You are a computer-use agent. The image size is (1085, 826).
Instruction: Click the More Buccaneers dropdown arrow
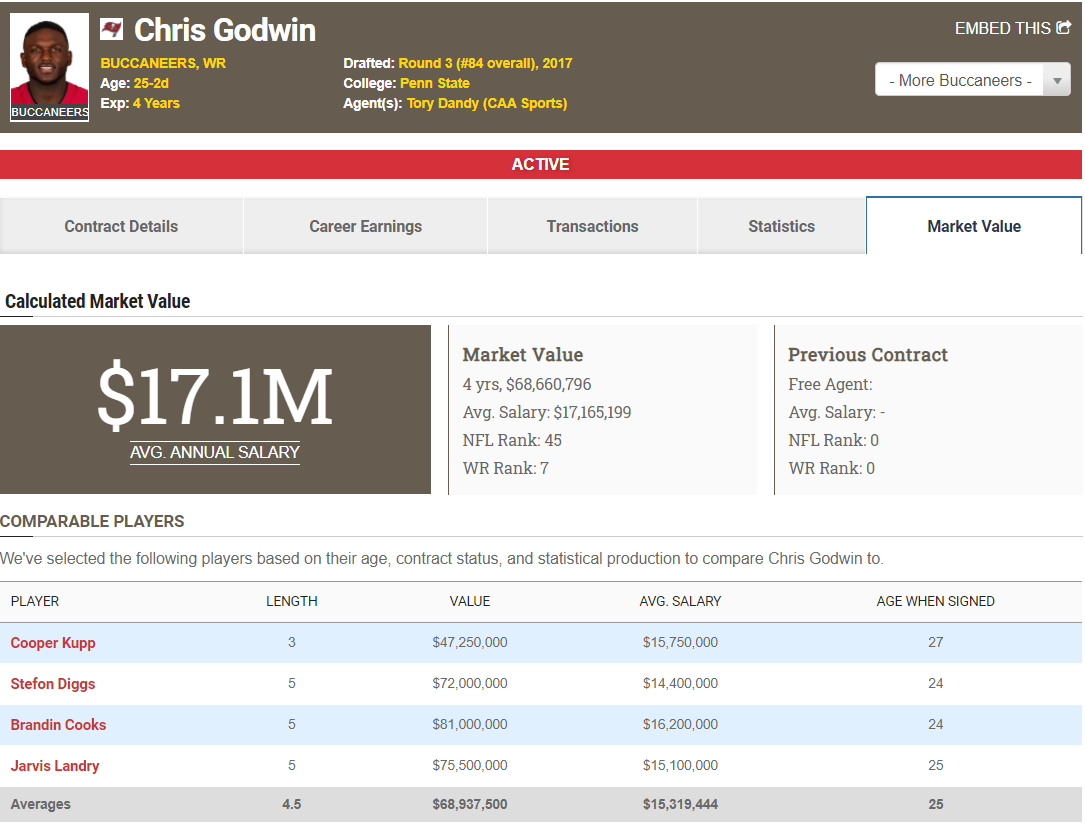click(1056, 80)
